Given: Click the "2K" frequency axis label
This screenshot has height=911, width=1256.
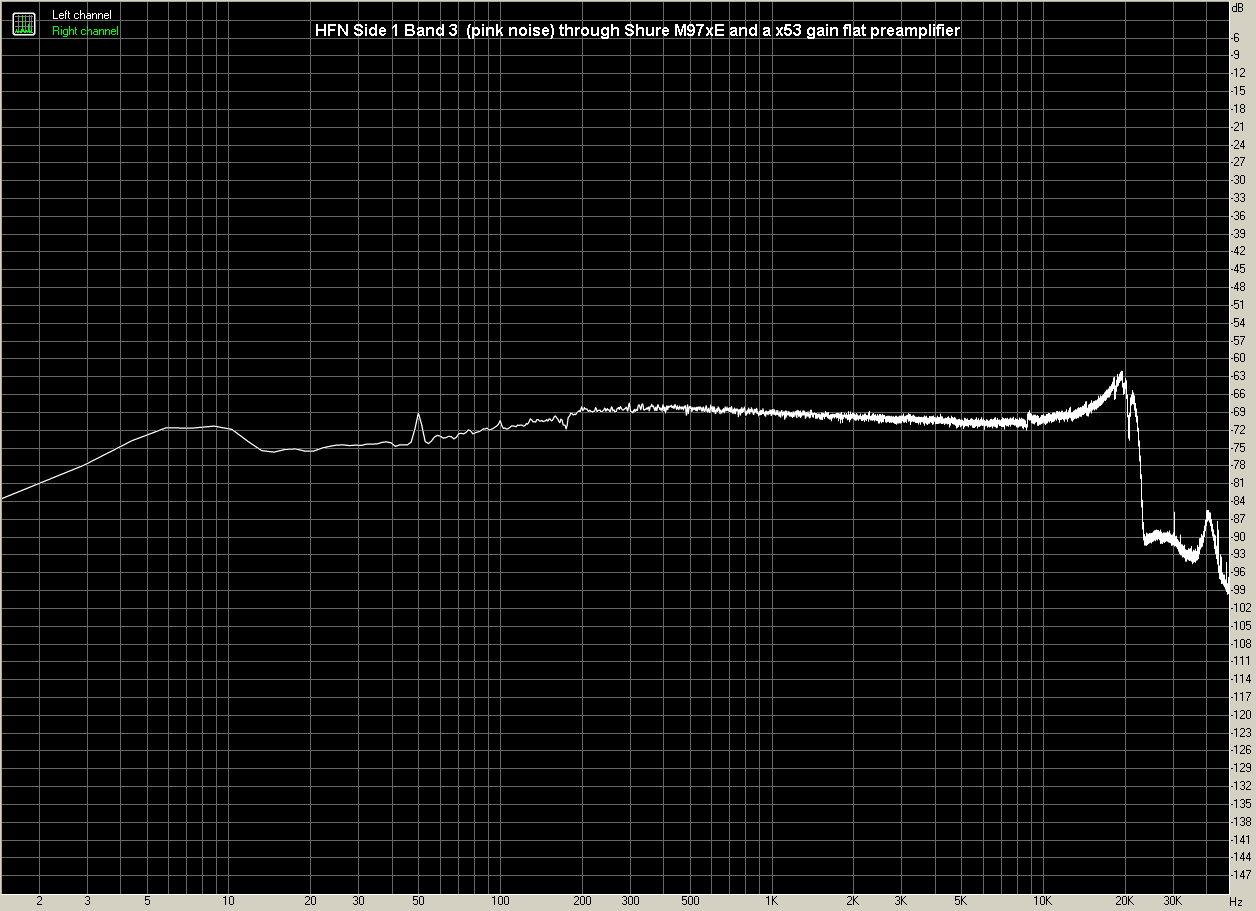Looking at the screenshot, I should click(x=852, y=900).
